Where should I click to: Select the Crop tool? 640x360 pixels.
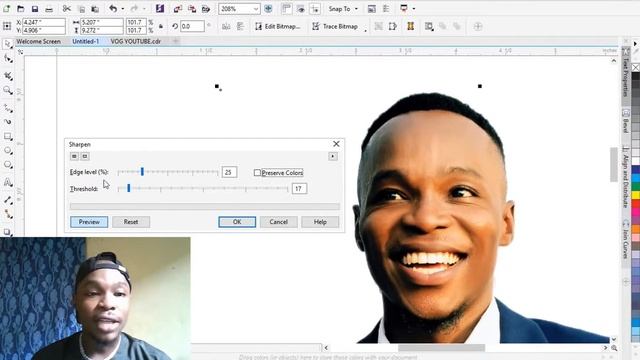[7, 76]
